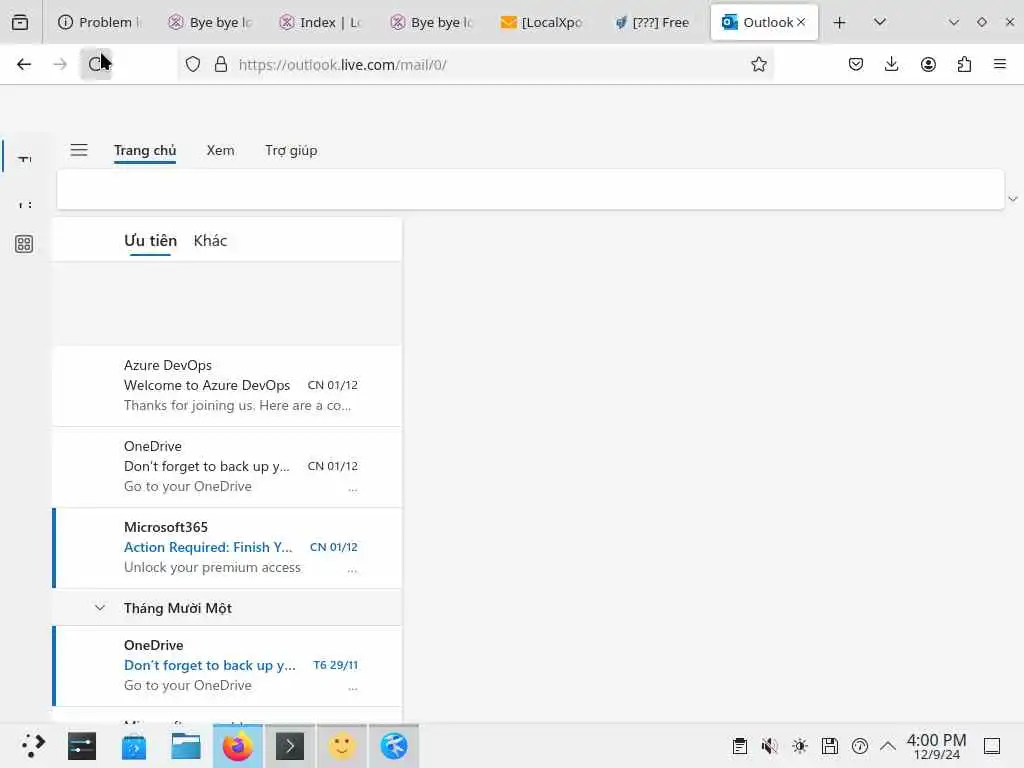This screenshot has height=768, width=1024.
Task: Select the Khác inbox tab
Action: tap(210, 240)
